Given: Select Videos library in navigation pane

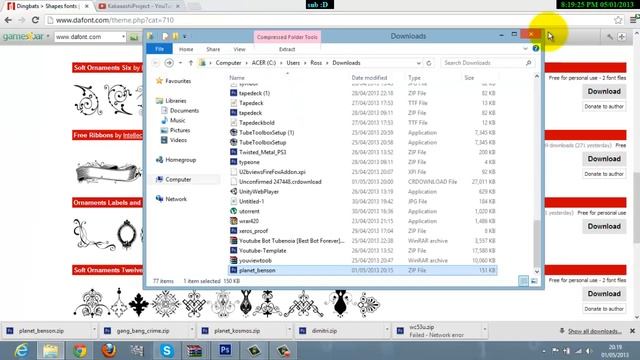Looking at the screenshot, I should [x=178, y=140].
